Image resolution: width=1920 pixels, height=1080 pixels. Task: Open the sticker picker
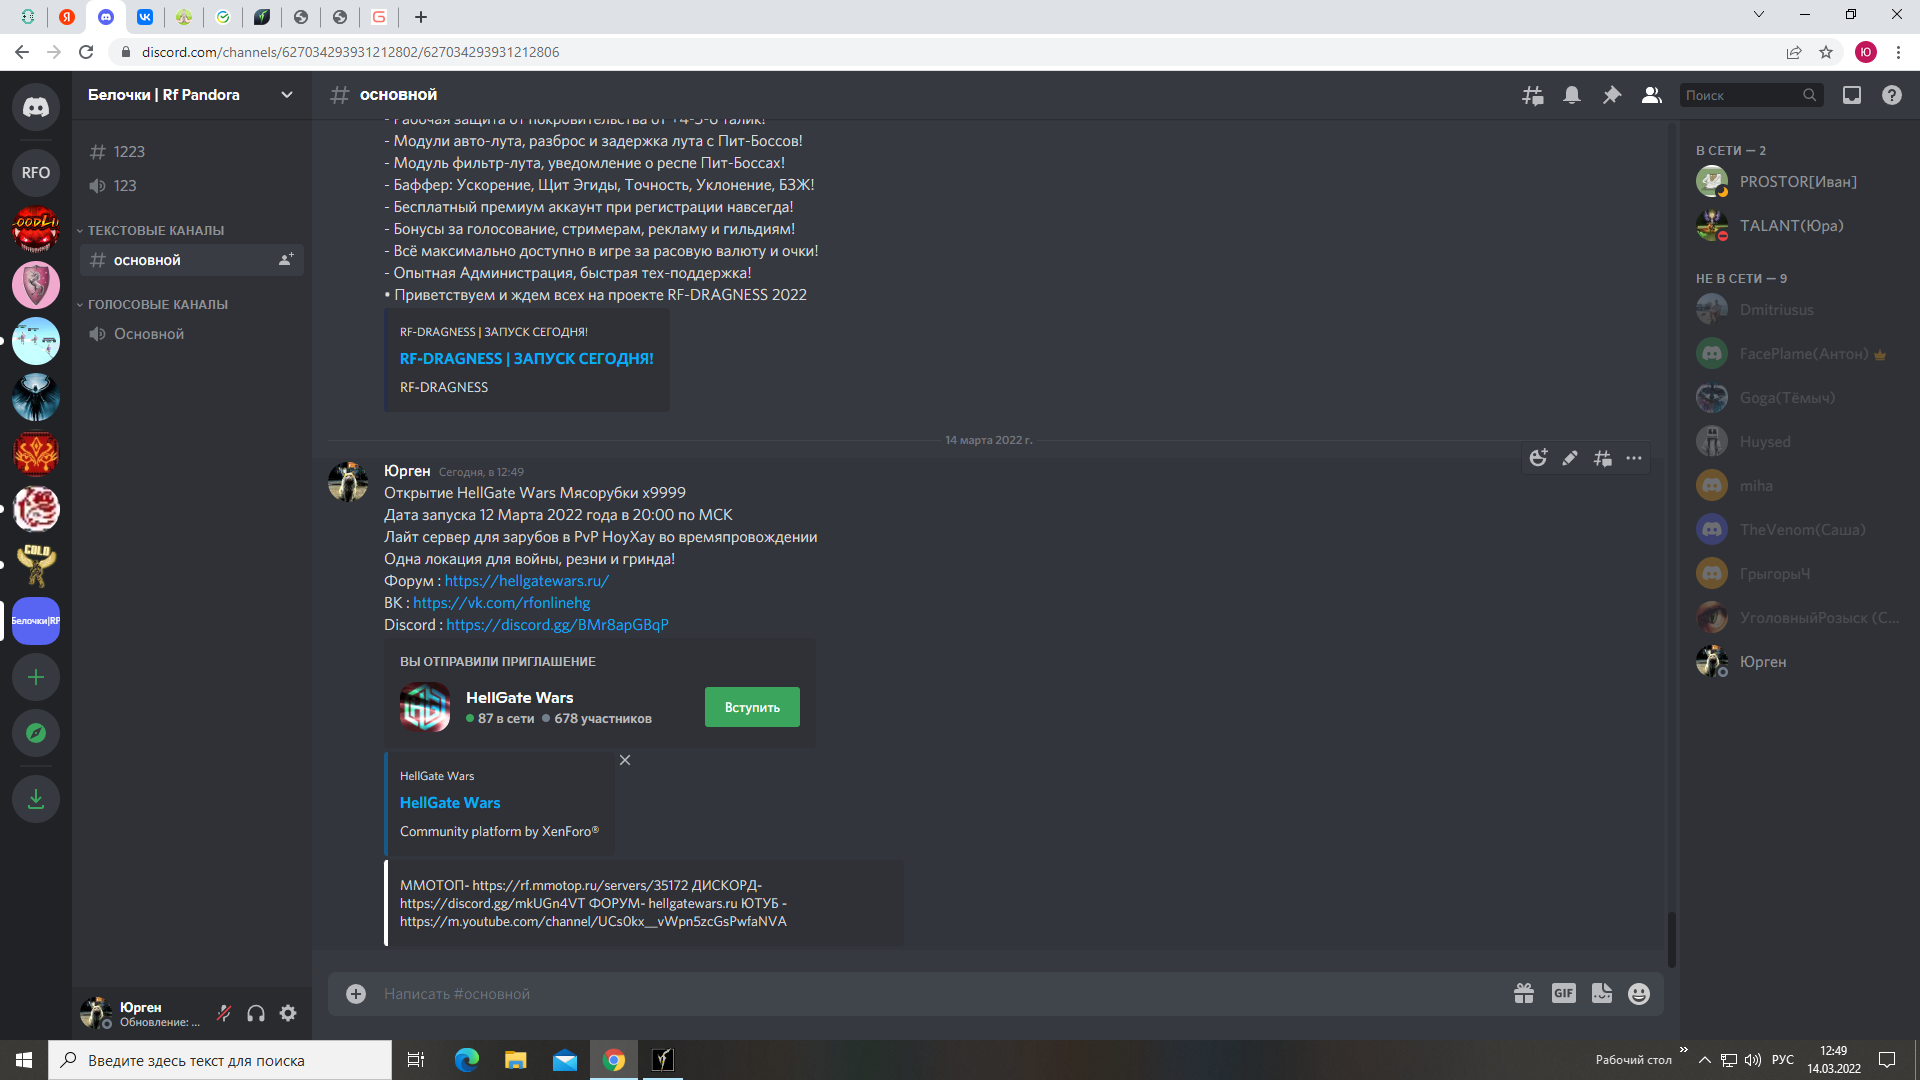1602,993
